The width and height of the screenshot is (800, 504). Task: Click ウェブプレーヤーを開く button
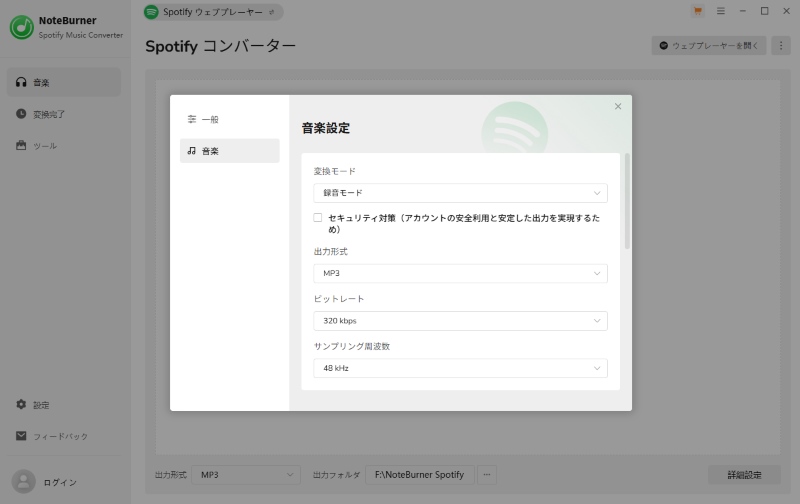(x=709, y=45)
